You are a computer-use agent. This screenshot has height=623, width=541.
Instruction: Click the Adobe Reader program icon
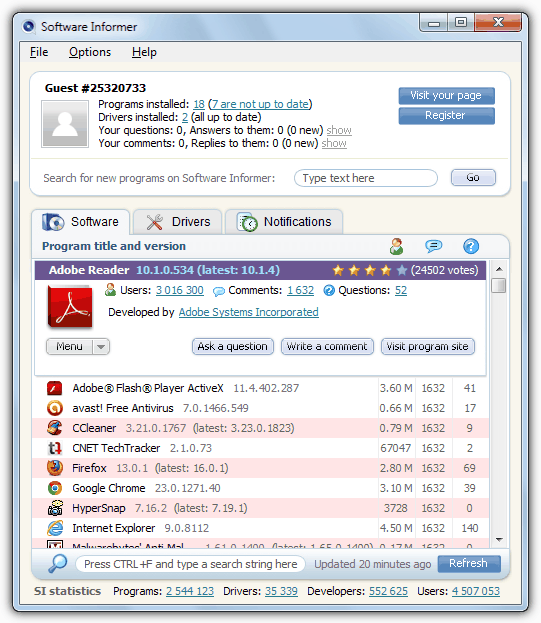point(70,306)
